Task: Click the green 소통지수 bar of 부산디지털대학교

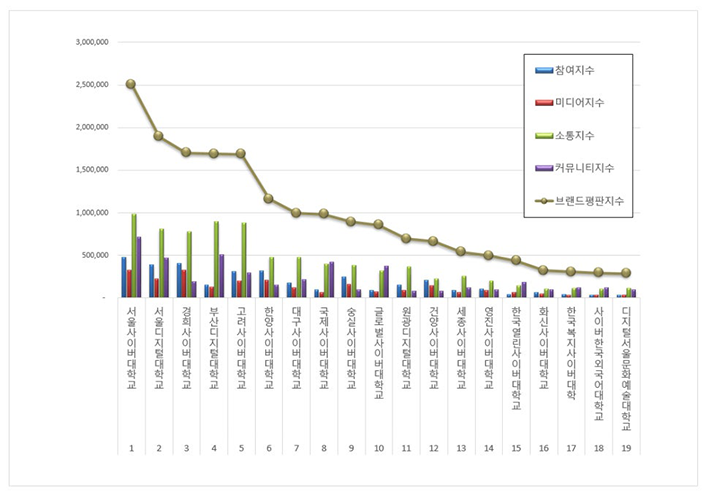Action: [216, 259]
